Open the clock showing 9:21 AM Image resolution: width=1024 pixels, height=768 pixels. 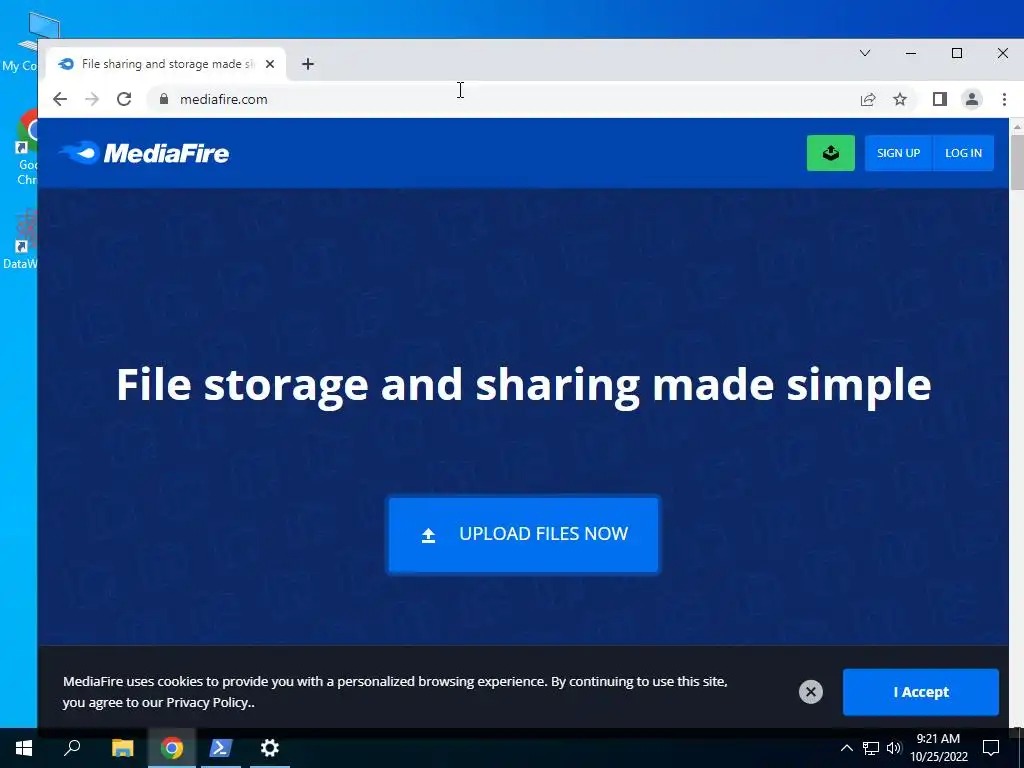[x=938, y=748]
